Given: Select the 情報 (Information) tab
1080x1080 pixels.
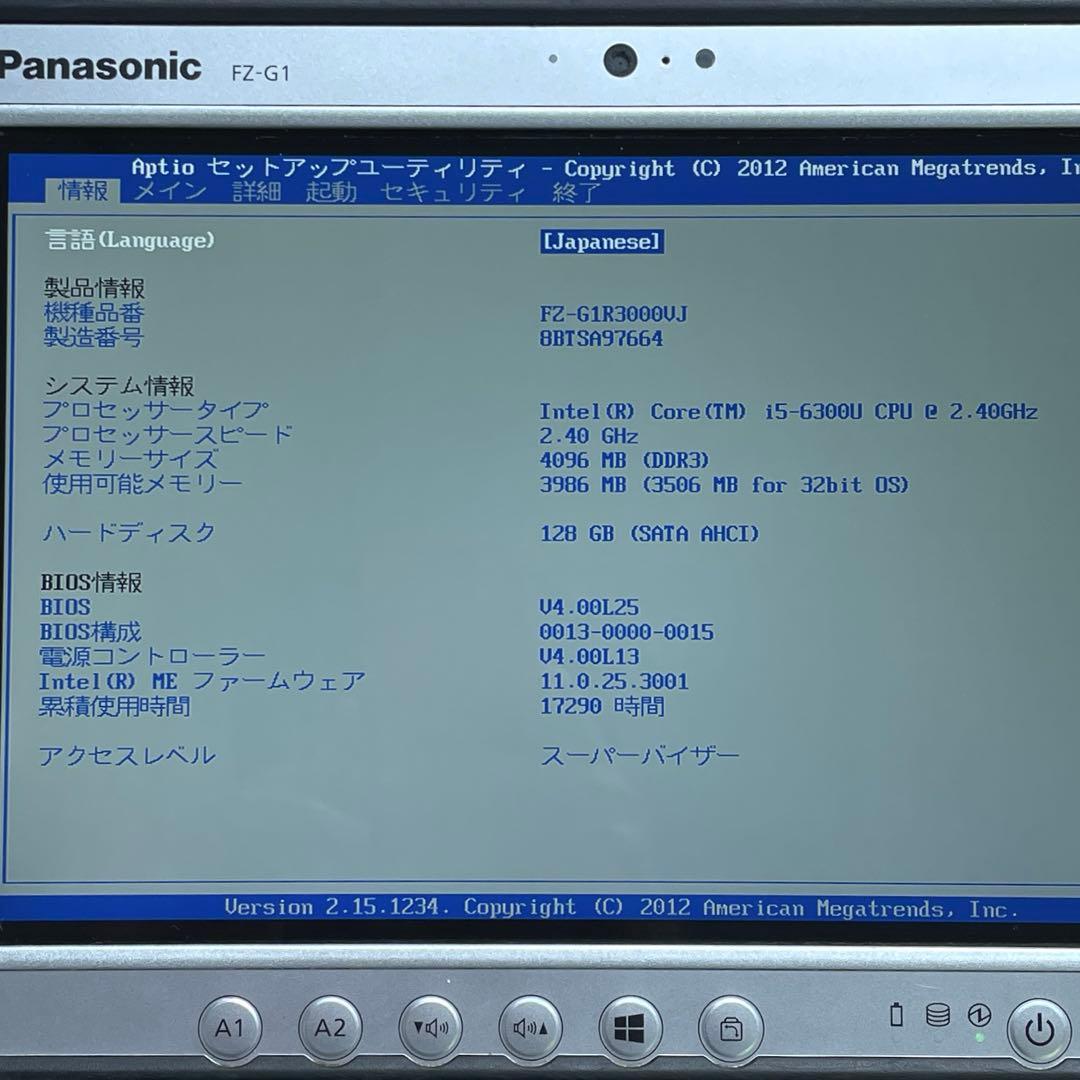Looking at the screenshot, I should point(83,191).
